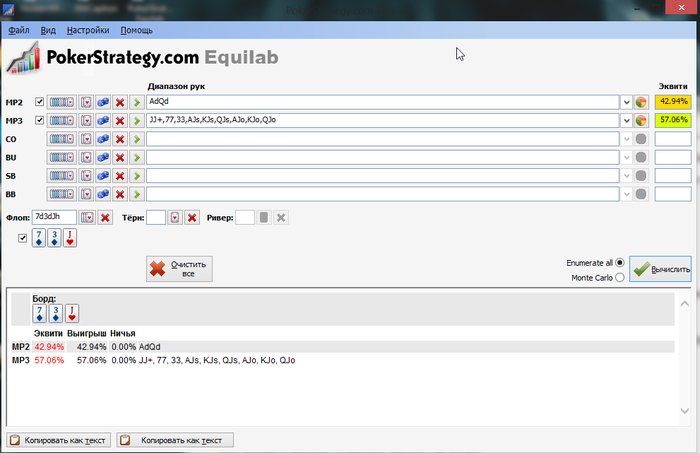Open the Вид menu

48,30
